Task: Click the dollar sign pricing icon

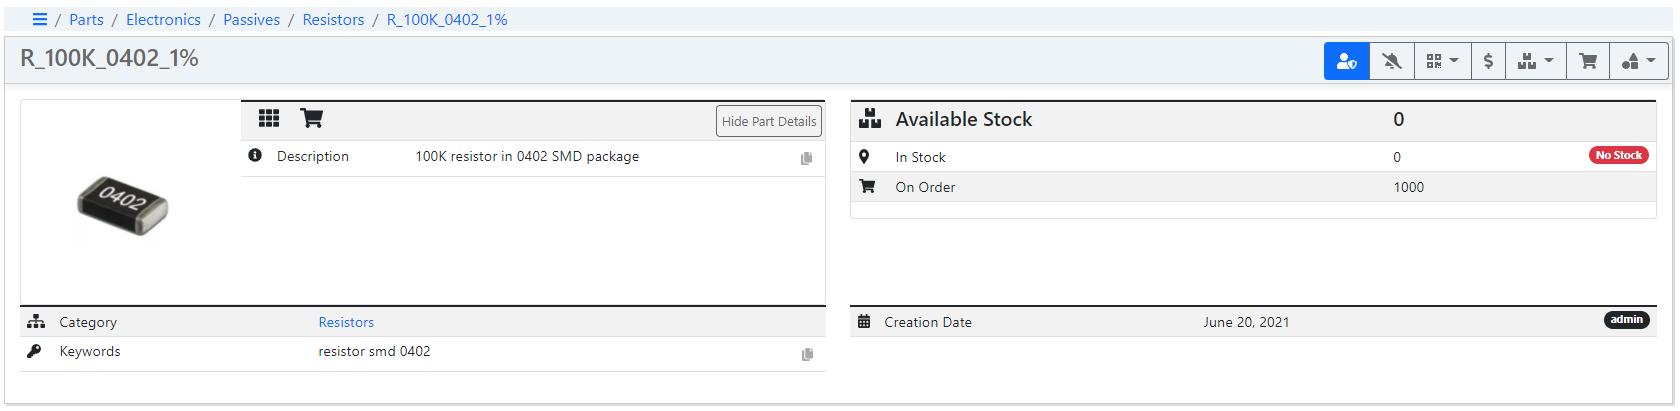Action: pos(1488,61)
